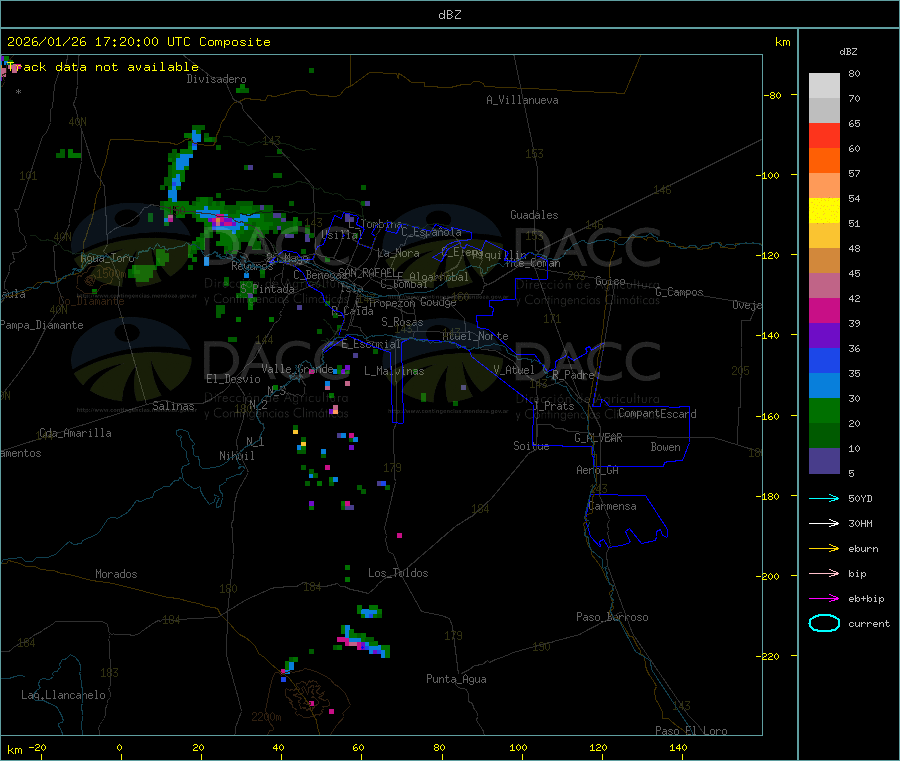Click the Punta_Agua place label
The image size is (900, 761).
pyautogui.click(x=456, y=679)
